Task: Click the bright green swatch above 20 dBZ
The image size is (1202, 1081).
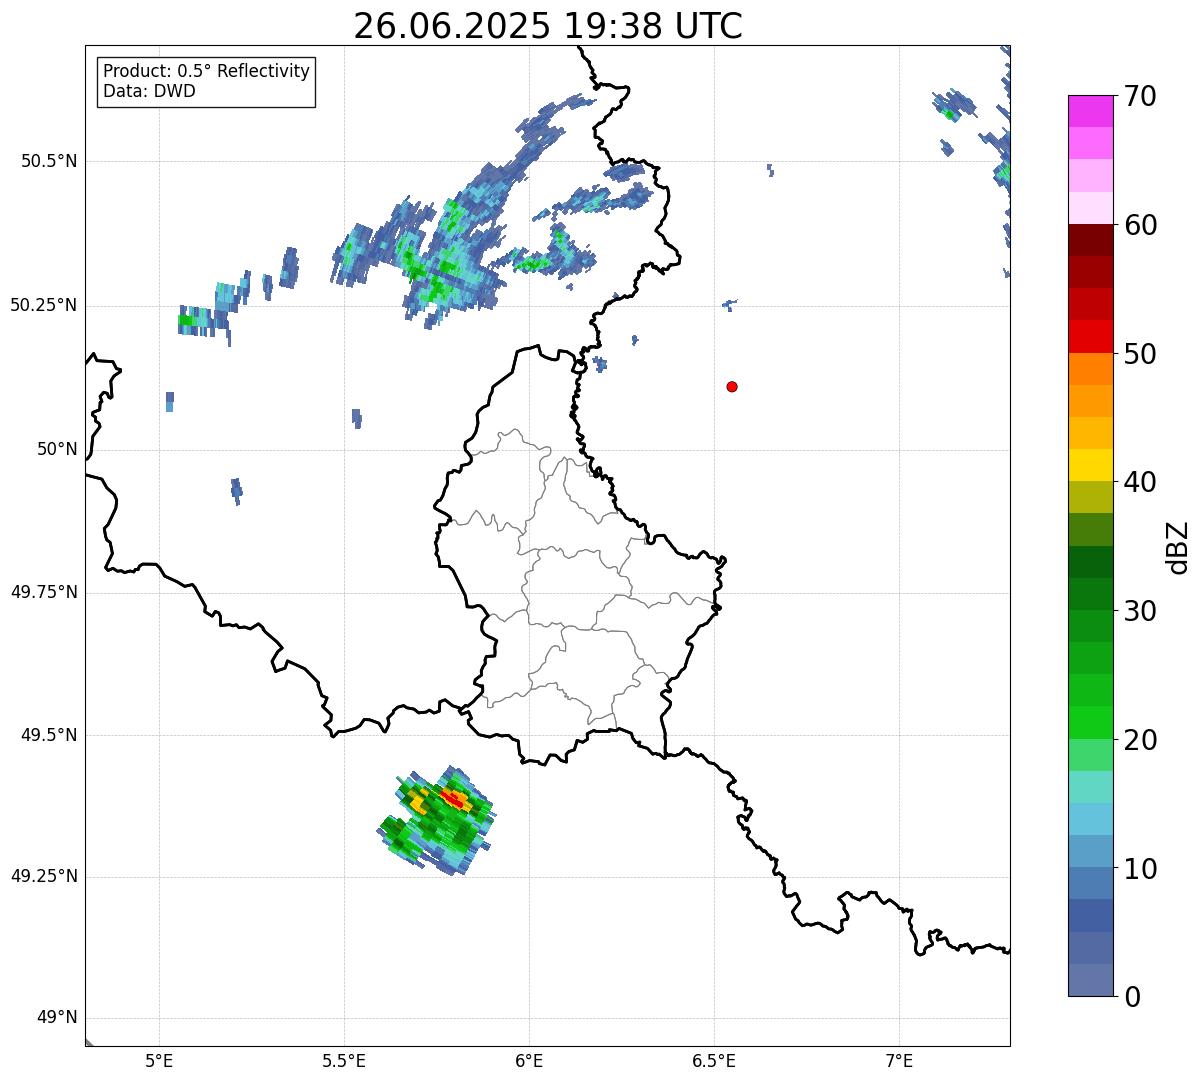Action: click(x=1090, y=722)
